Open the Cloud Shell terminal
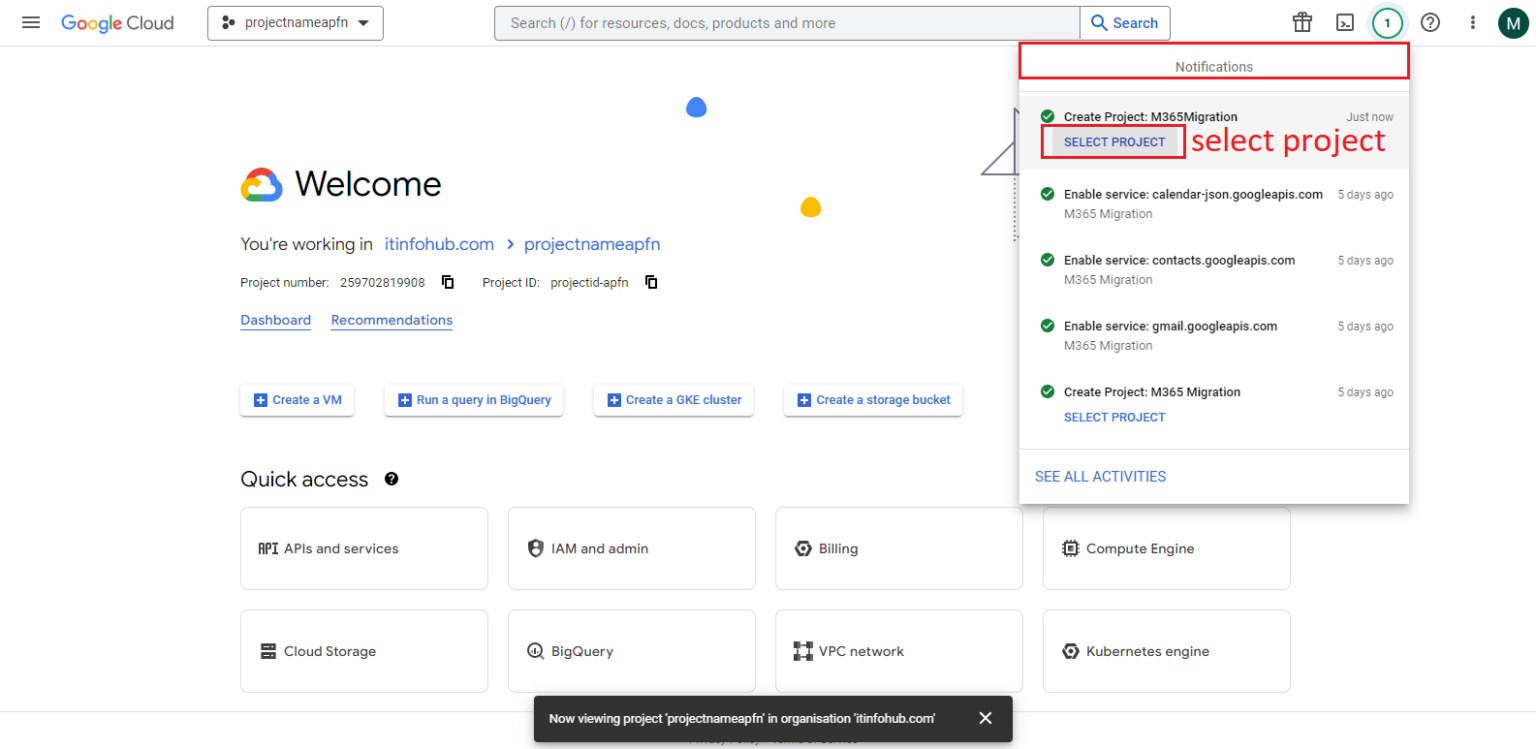This screenshot has height=749, width=1536. tap(1345, 22)
